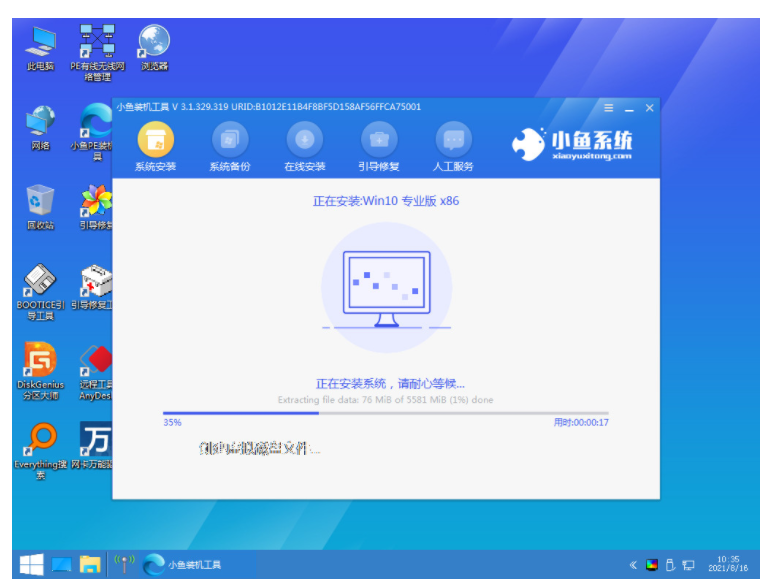The height and width of the screenshot is (587, 770).
Task: Launch the 浏览器 desktop shortcut
Action: 154,48
